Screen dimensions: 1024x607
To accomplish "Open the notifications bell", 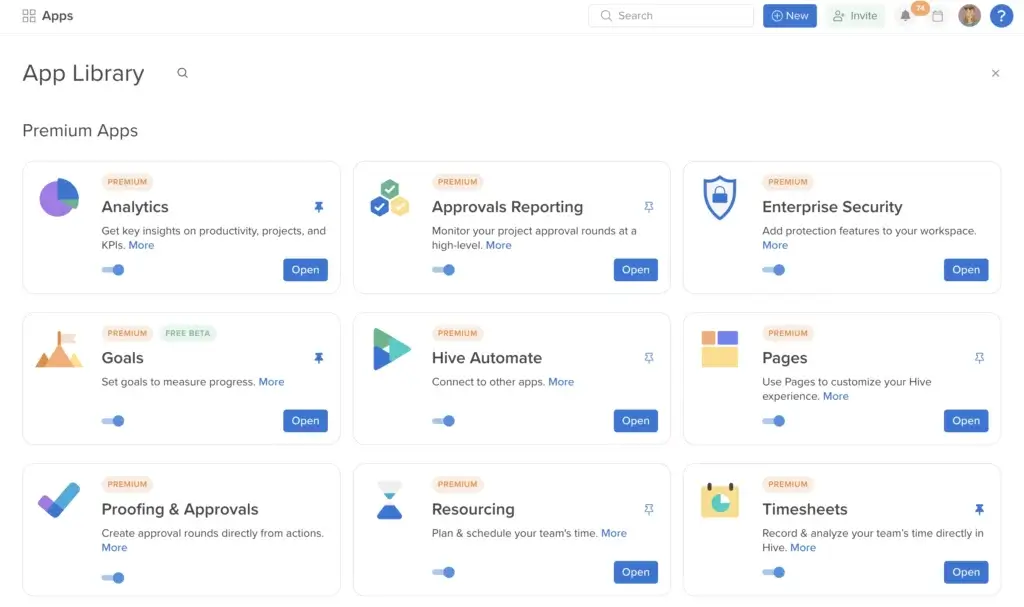I will 905,16.
